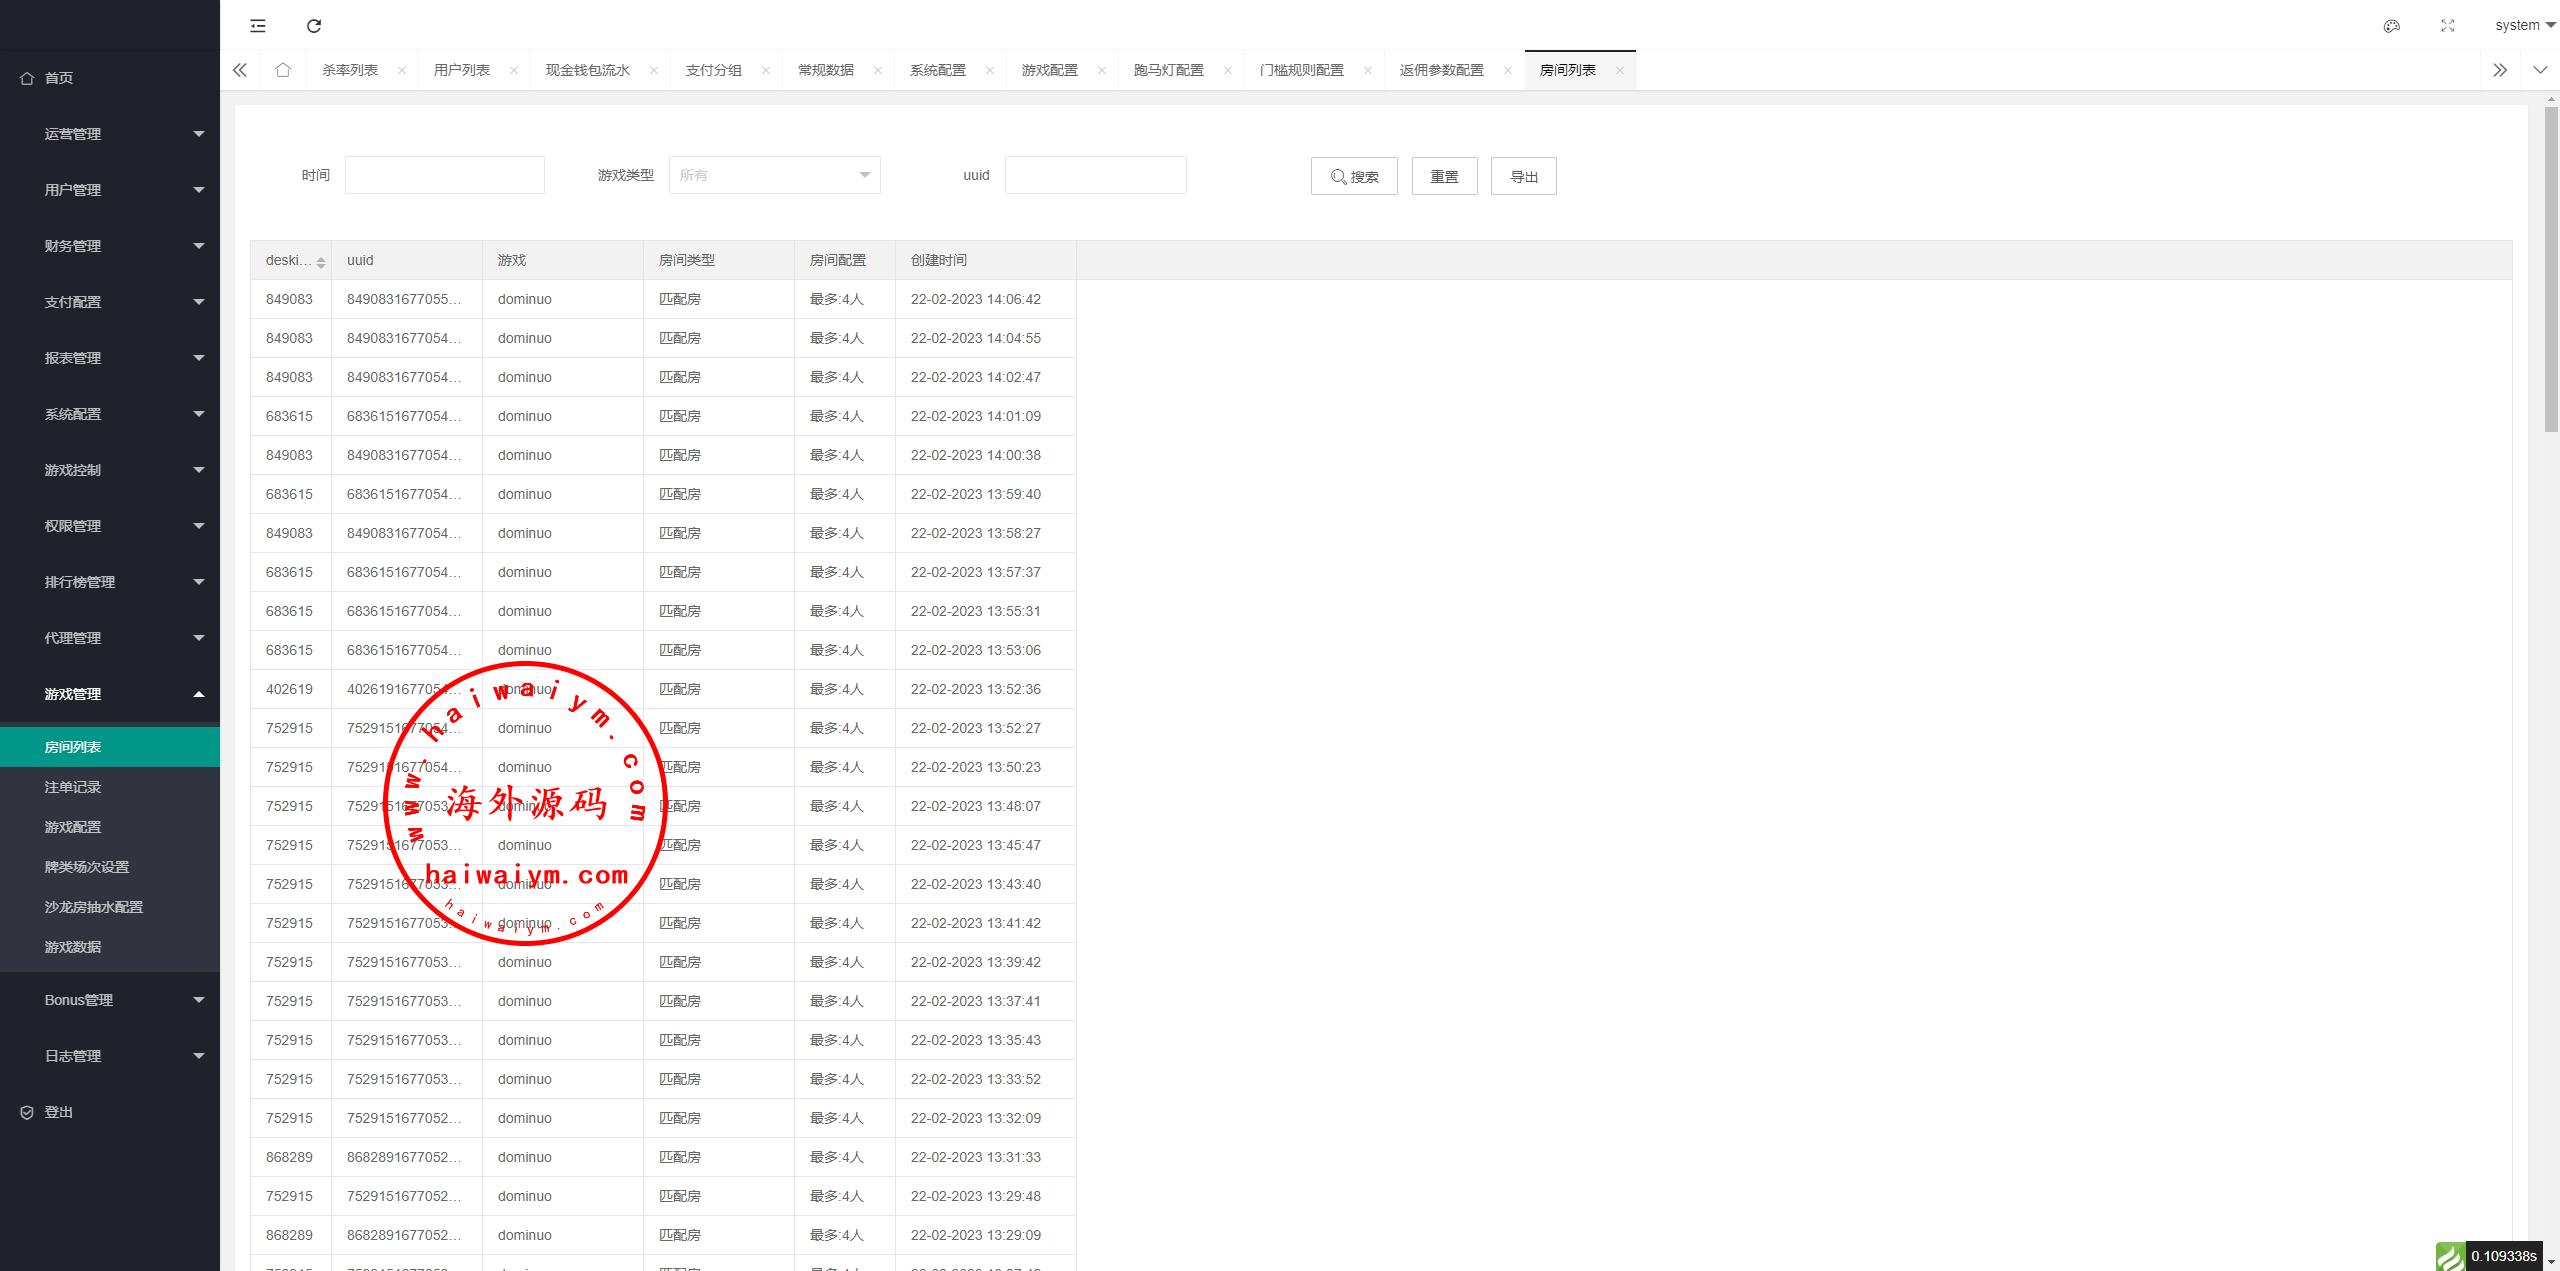Go to the home tab icon

click(x=283, y=70)
